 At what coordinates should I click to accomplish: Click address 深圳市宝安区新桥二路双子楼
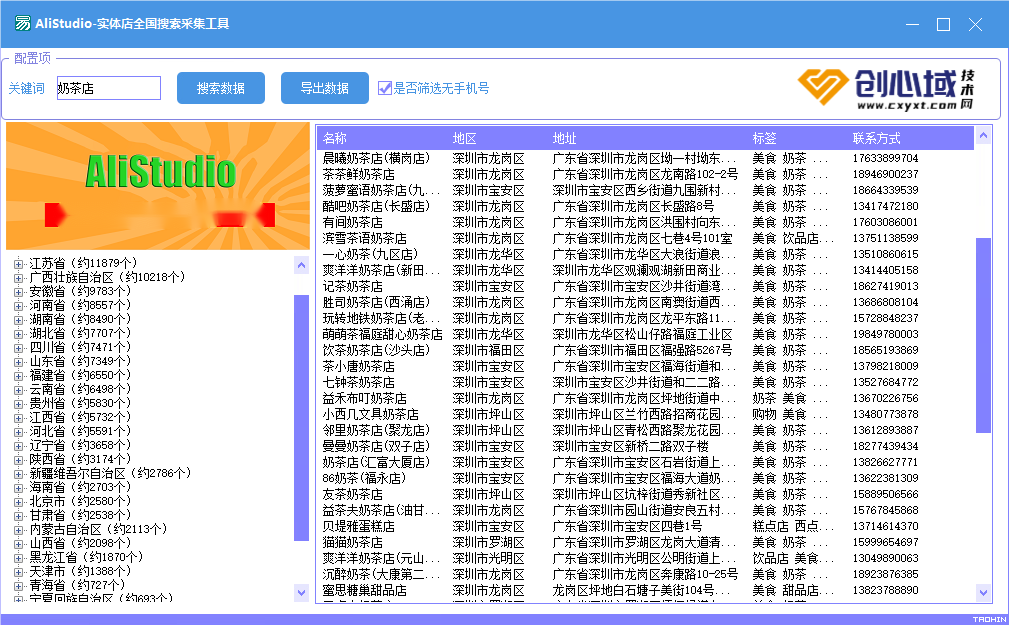pyautogui.click(x=631, y=447)
